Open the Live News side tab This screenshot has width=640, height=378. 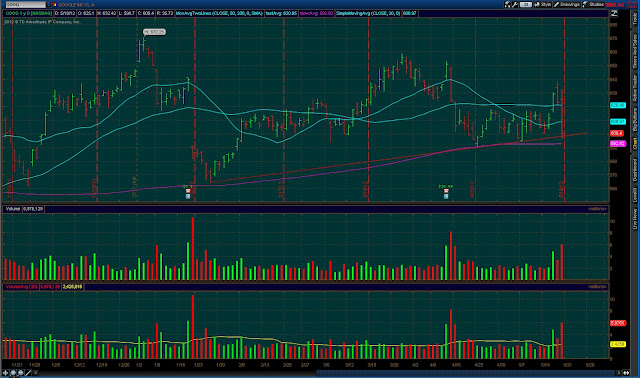[635, 220]
